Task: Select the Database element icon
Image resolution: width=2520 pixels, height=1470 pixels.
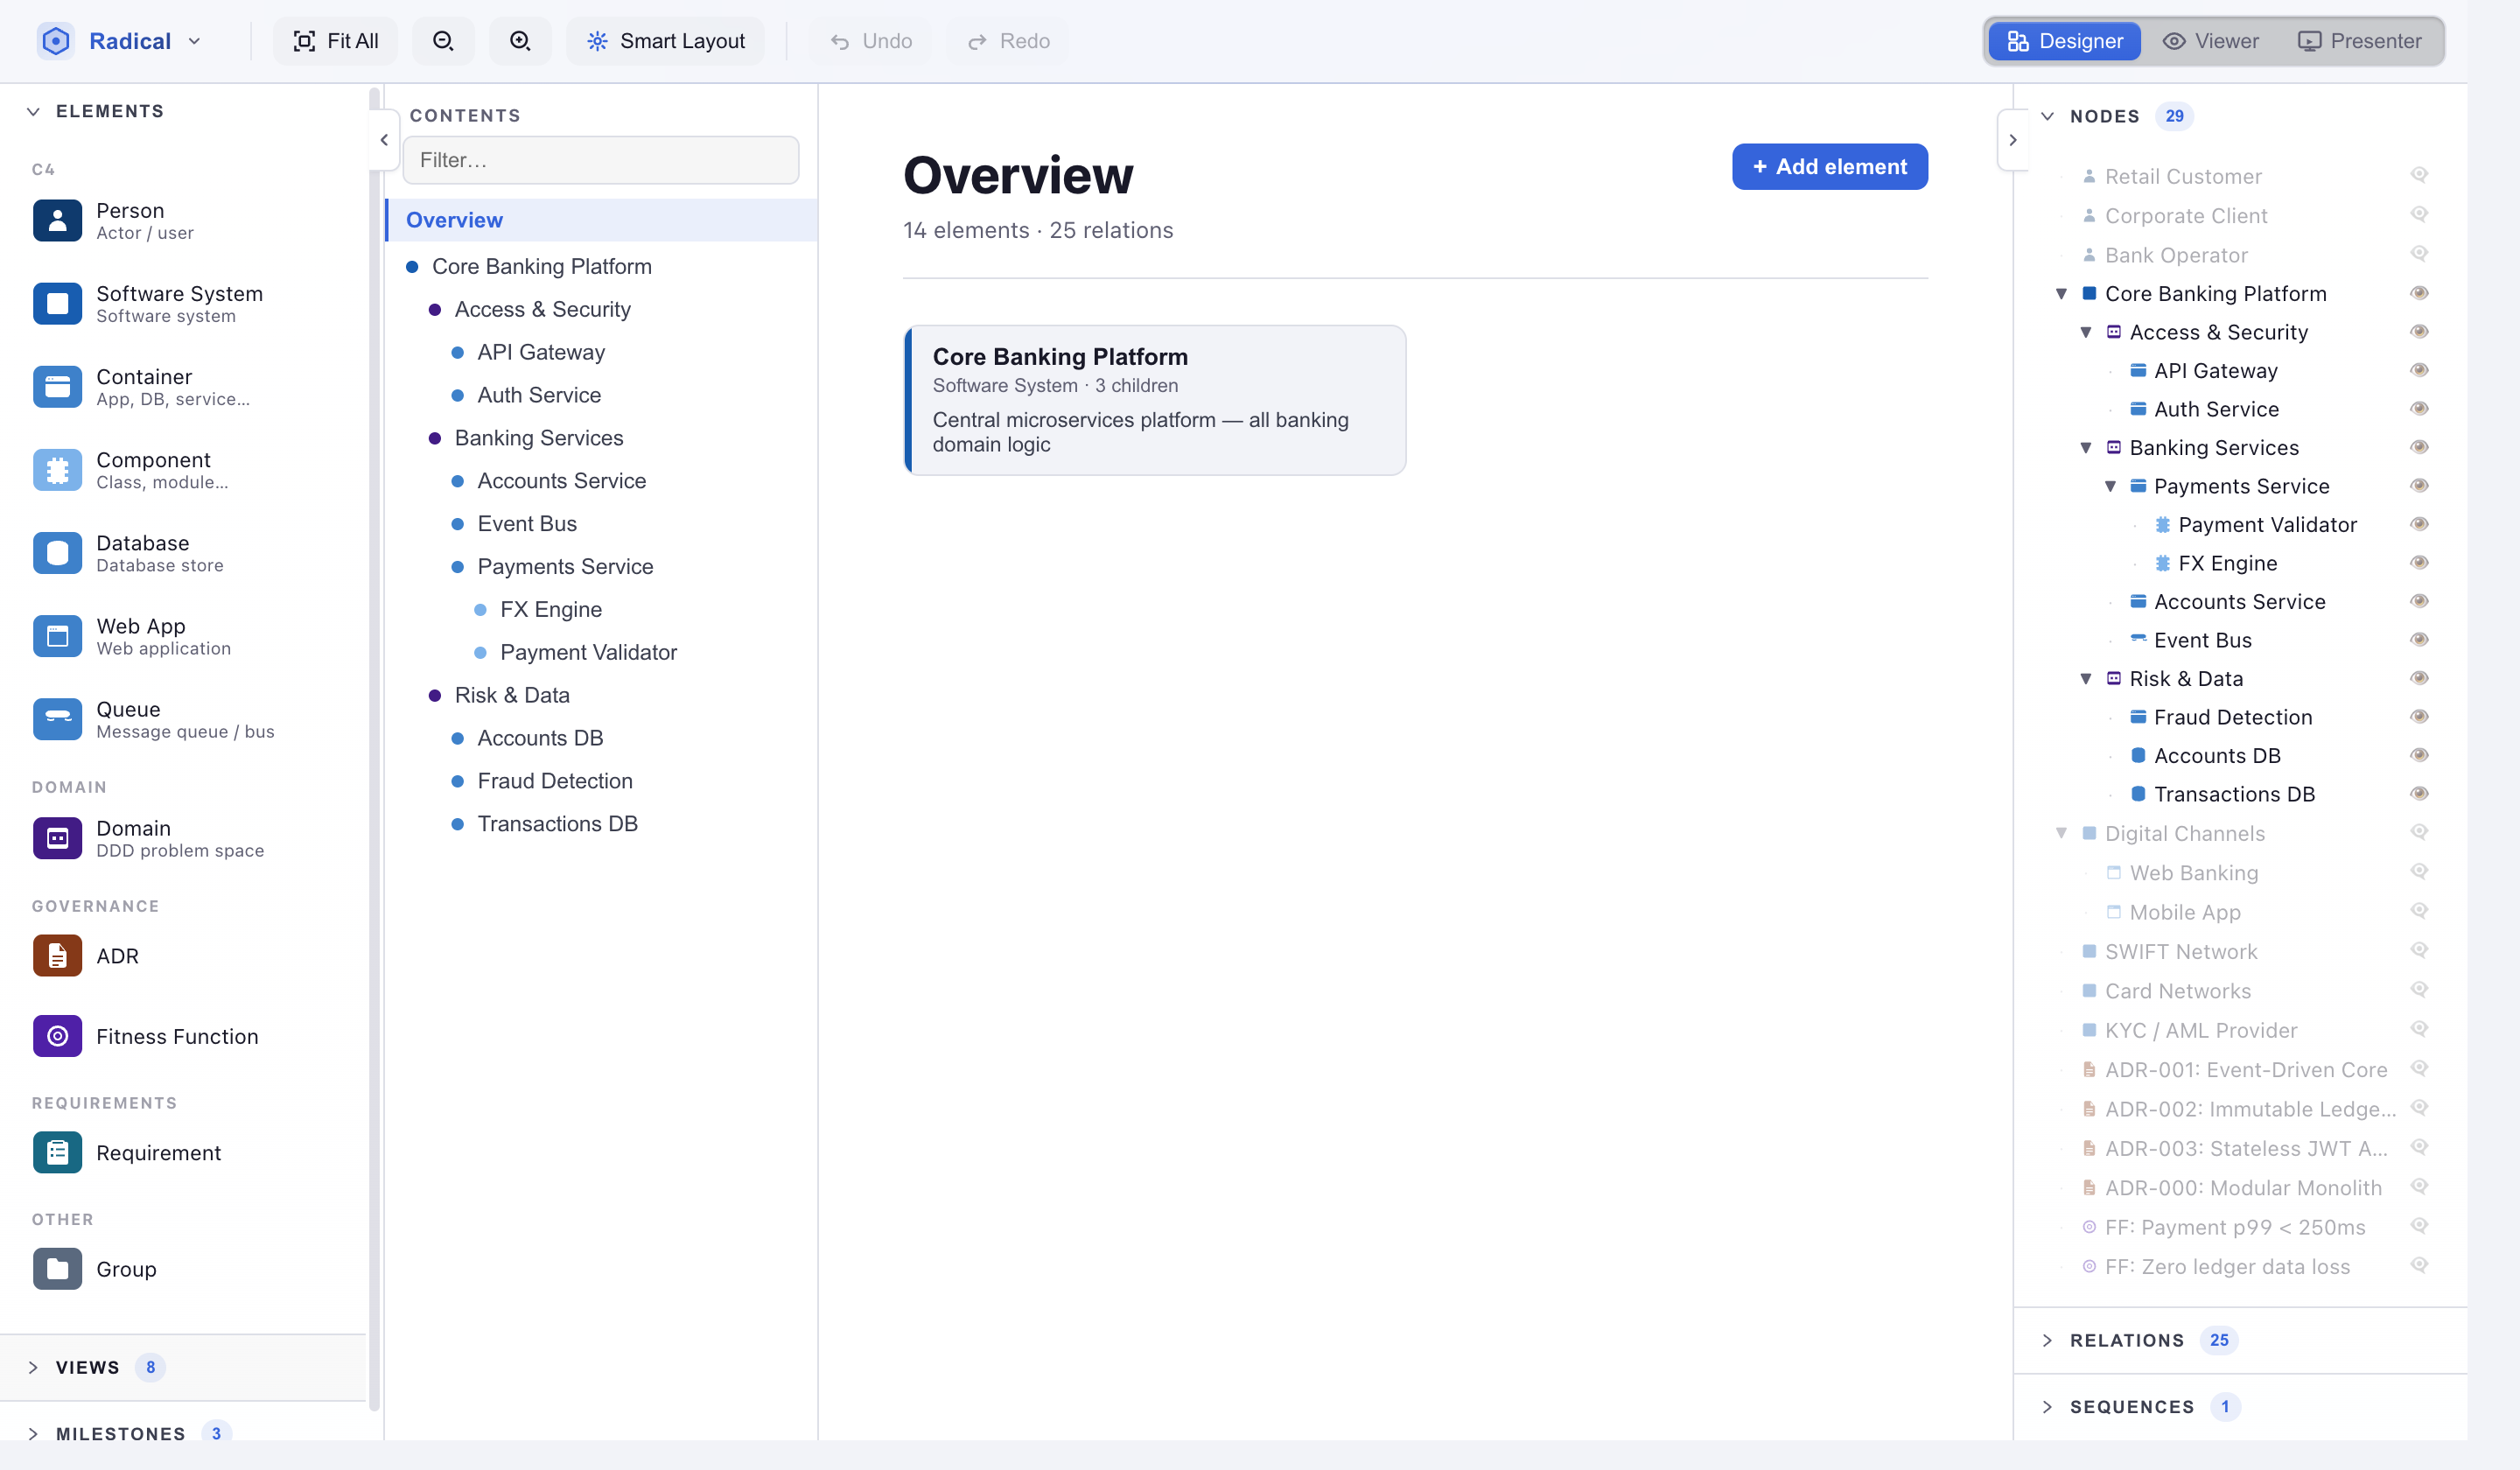Action: (57, 553)
